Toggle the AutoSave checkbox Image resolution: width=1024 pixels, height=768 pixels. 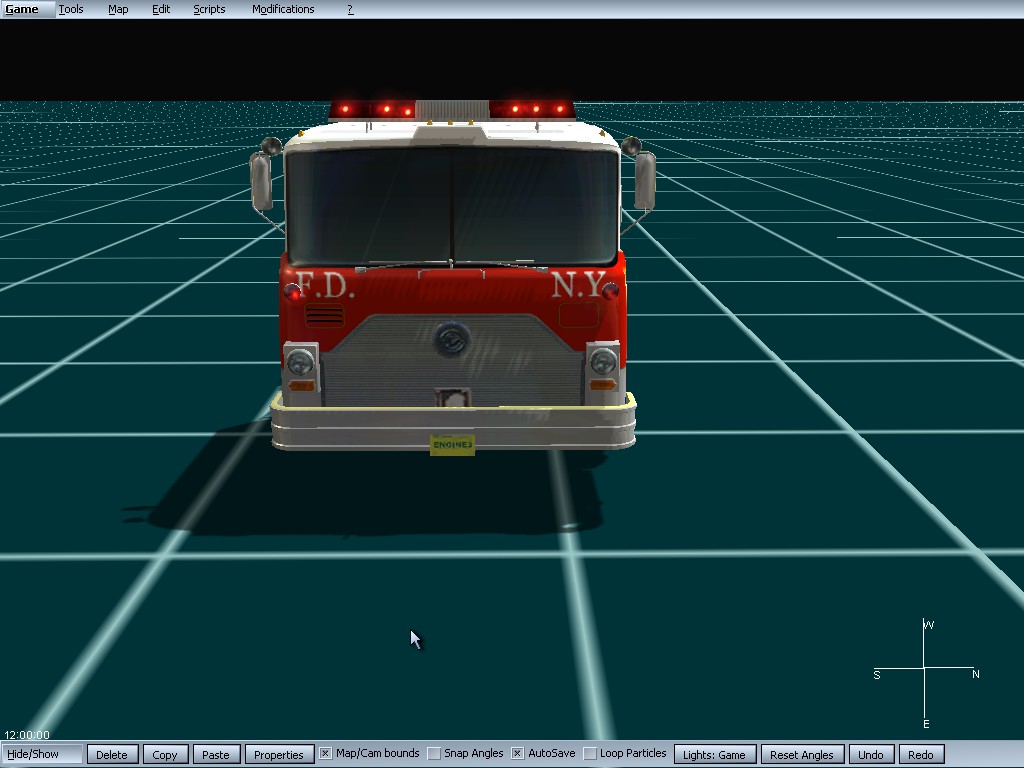517,753
